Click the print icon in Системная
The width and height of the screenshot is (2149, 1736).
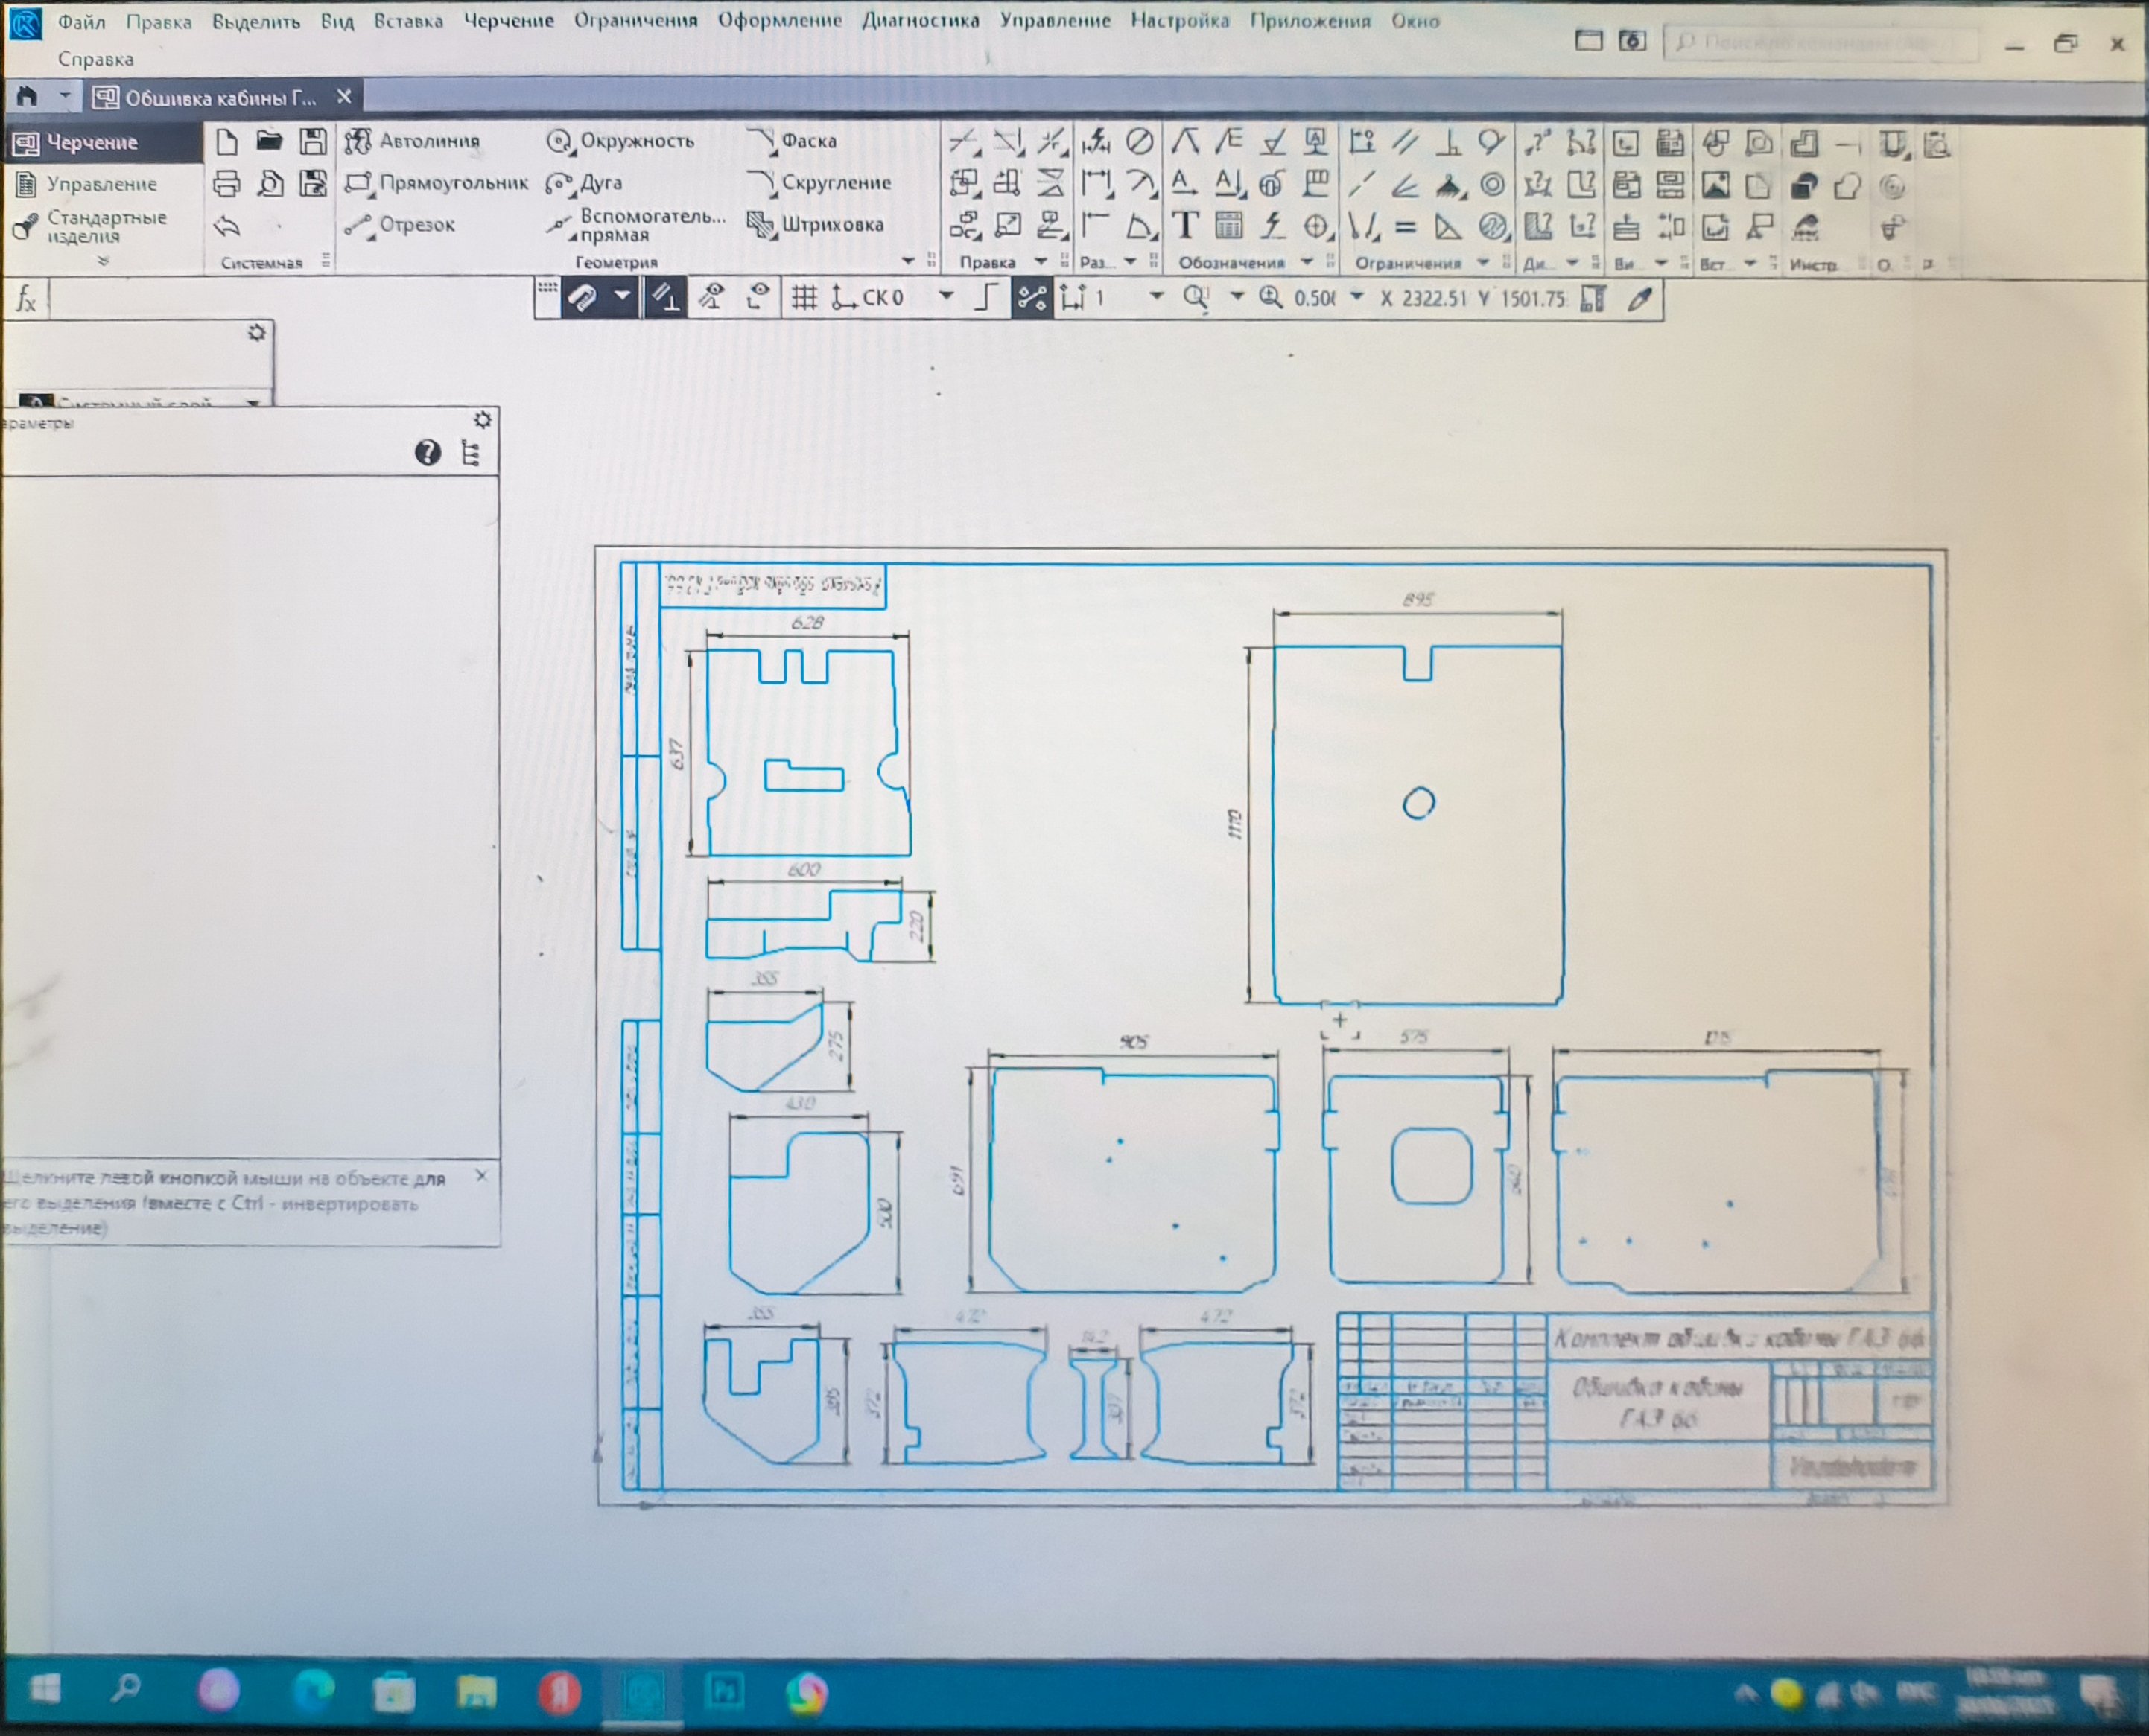click(x=227, y=184)
